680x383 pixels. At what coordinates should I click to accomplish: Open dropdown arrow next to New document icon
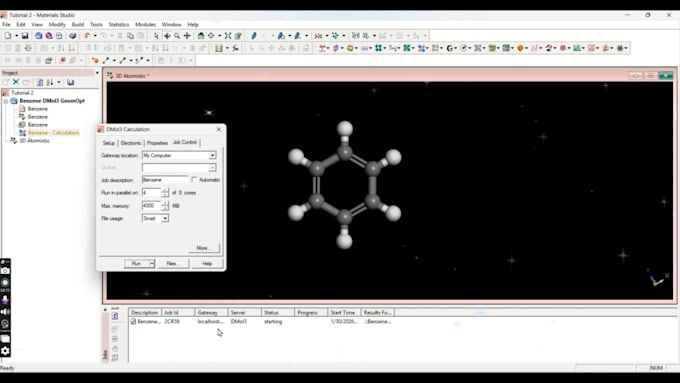click(x=16, y=36)
